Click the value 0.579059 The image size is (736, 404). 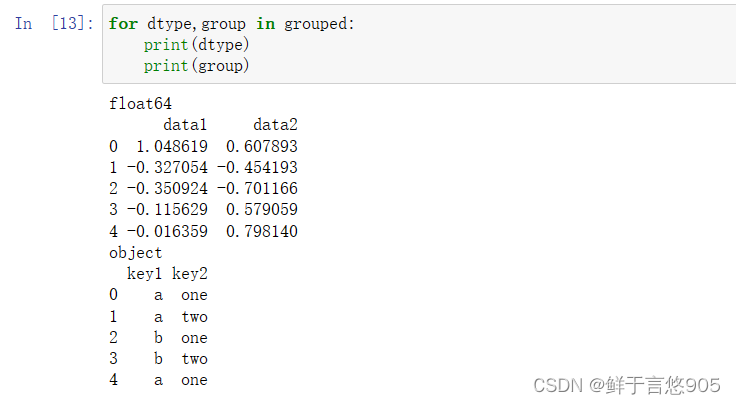tap(262, 209)
